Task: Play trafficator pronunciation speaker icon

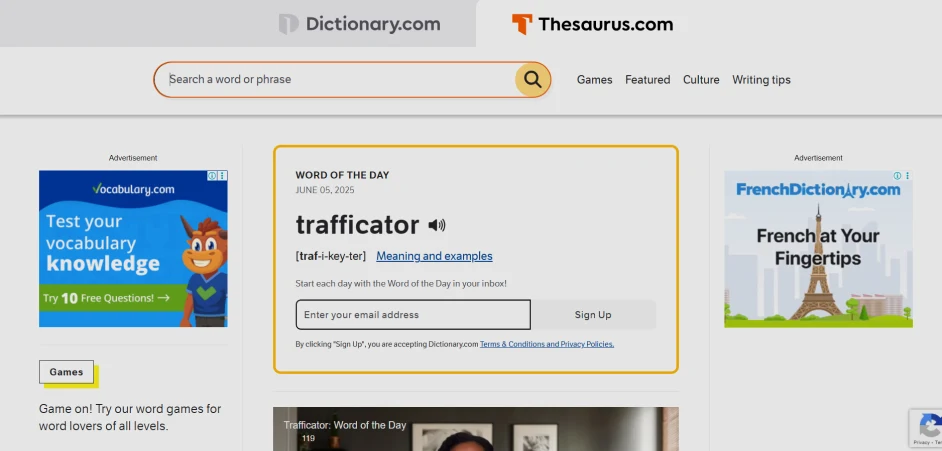Action: click(x=437, y=225)
